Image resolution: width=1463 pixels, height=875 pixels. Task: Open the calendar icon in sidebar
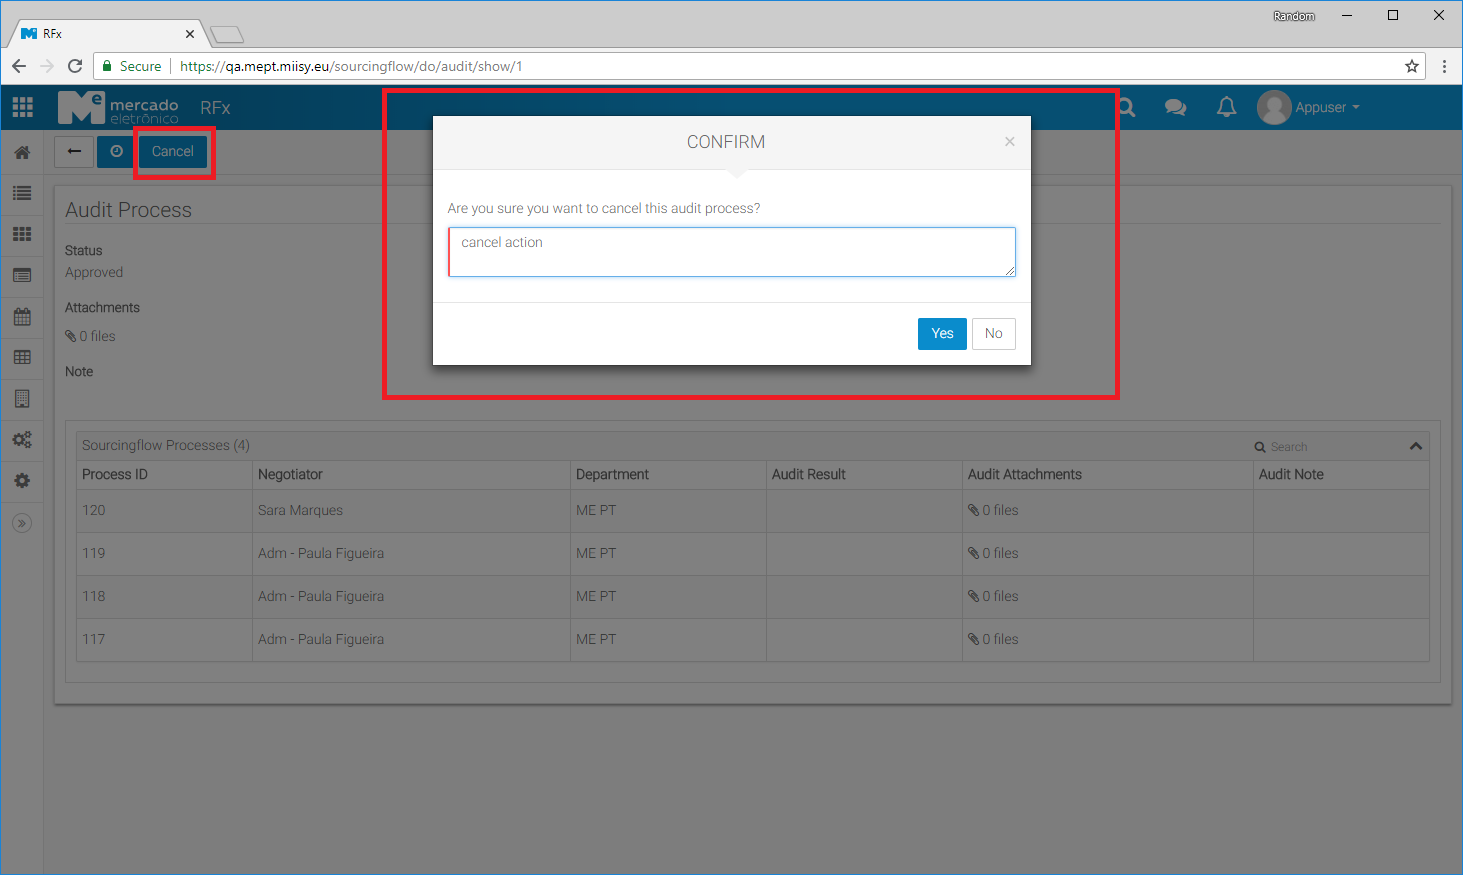click(22, 317)
